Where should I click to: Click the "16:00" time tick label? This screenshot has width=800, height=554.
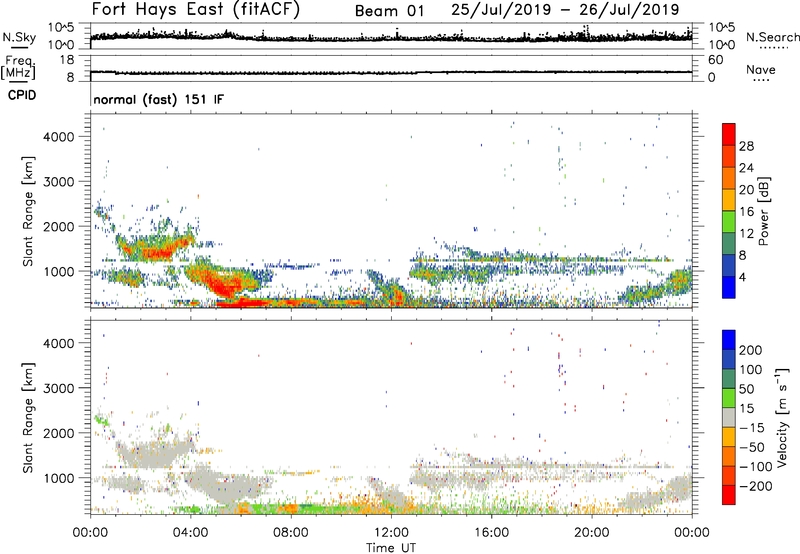tap(491, 533)
